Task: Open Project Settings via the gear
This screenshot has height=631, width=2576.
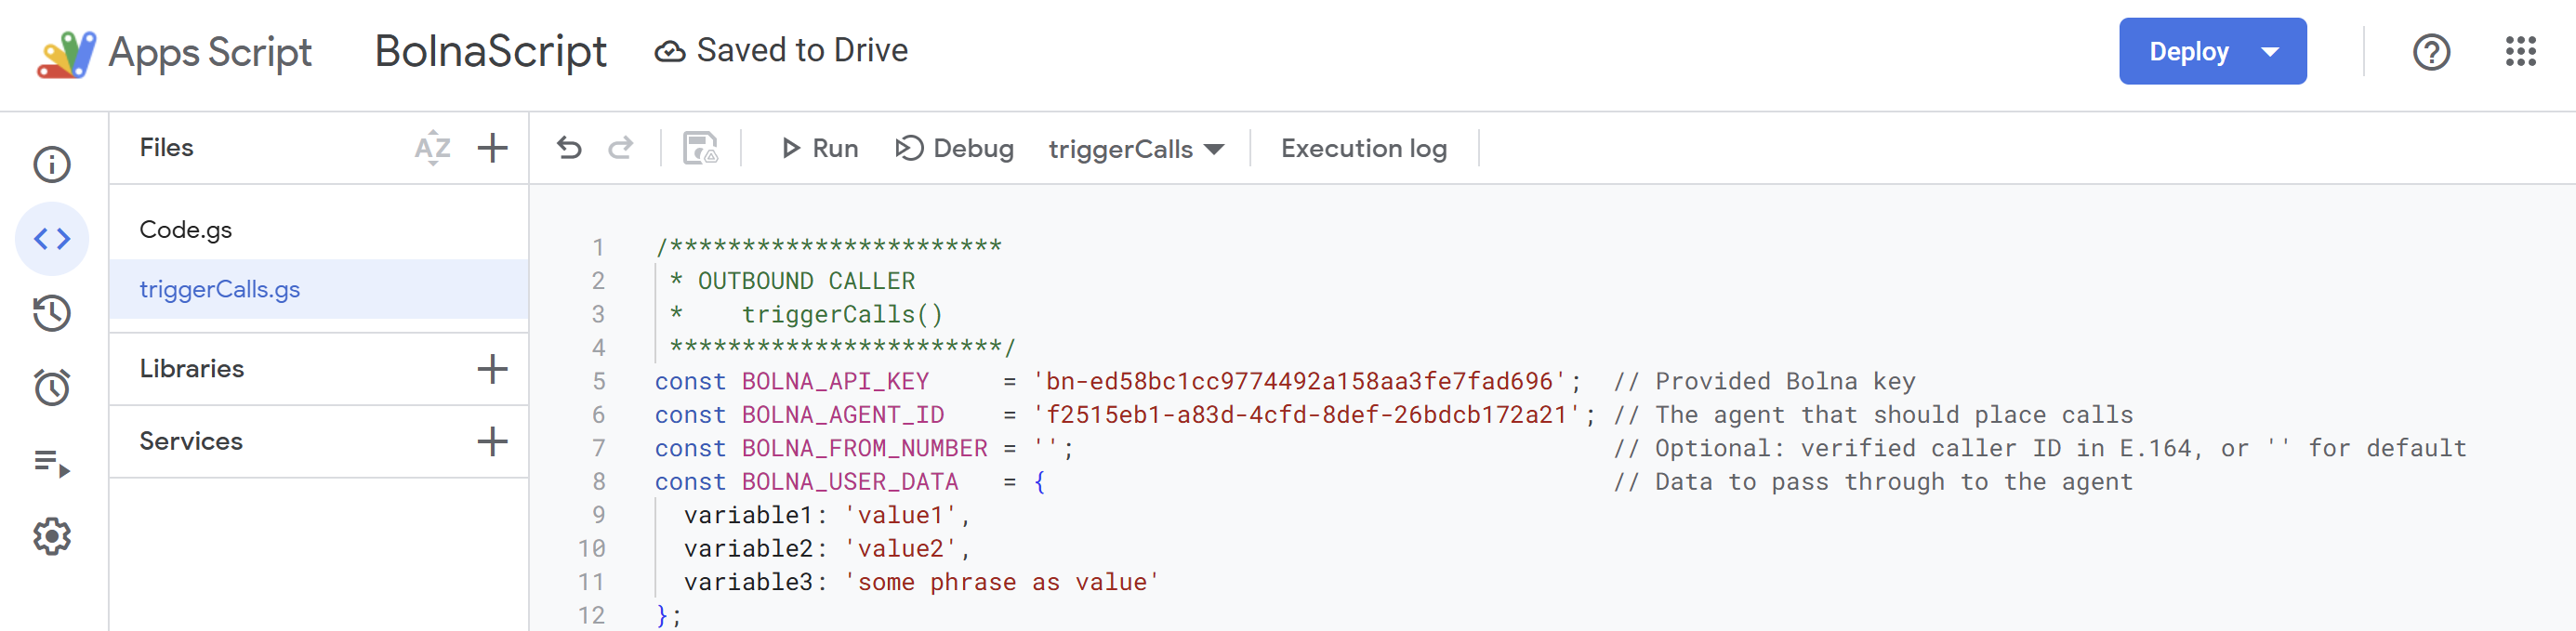Action: 52,537
